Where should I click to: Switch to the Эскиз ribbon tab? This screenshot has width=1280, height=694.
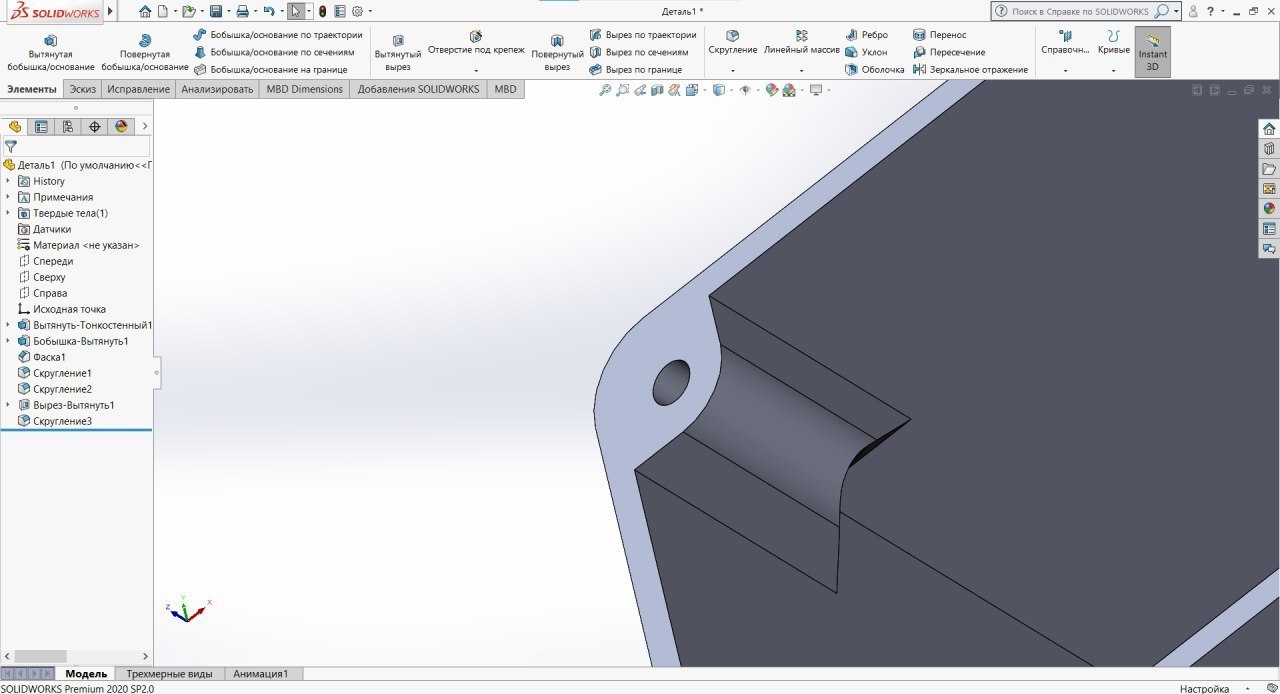click(x=82, y=89)
